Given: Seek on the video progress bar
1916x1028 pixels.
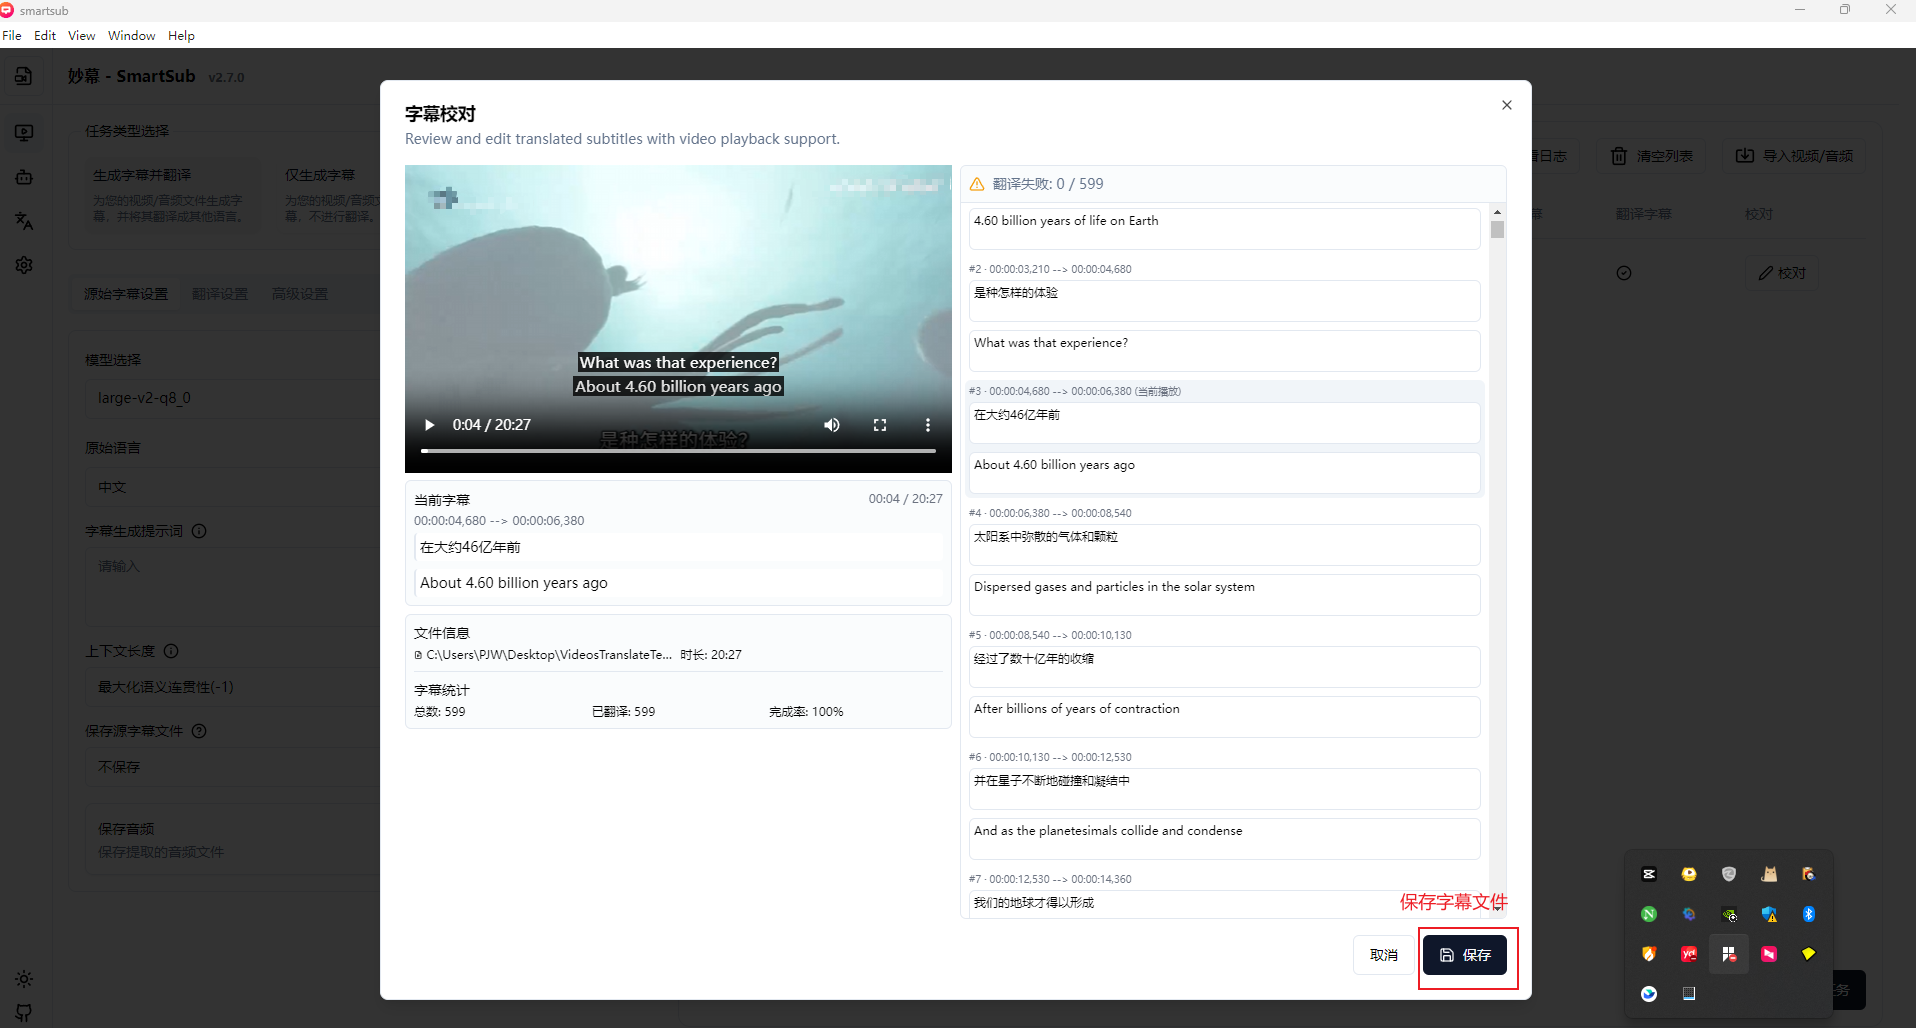Looking at the screenshot, I should click(678, 451).
